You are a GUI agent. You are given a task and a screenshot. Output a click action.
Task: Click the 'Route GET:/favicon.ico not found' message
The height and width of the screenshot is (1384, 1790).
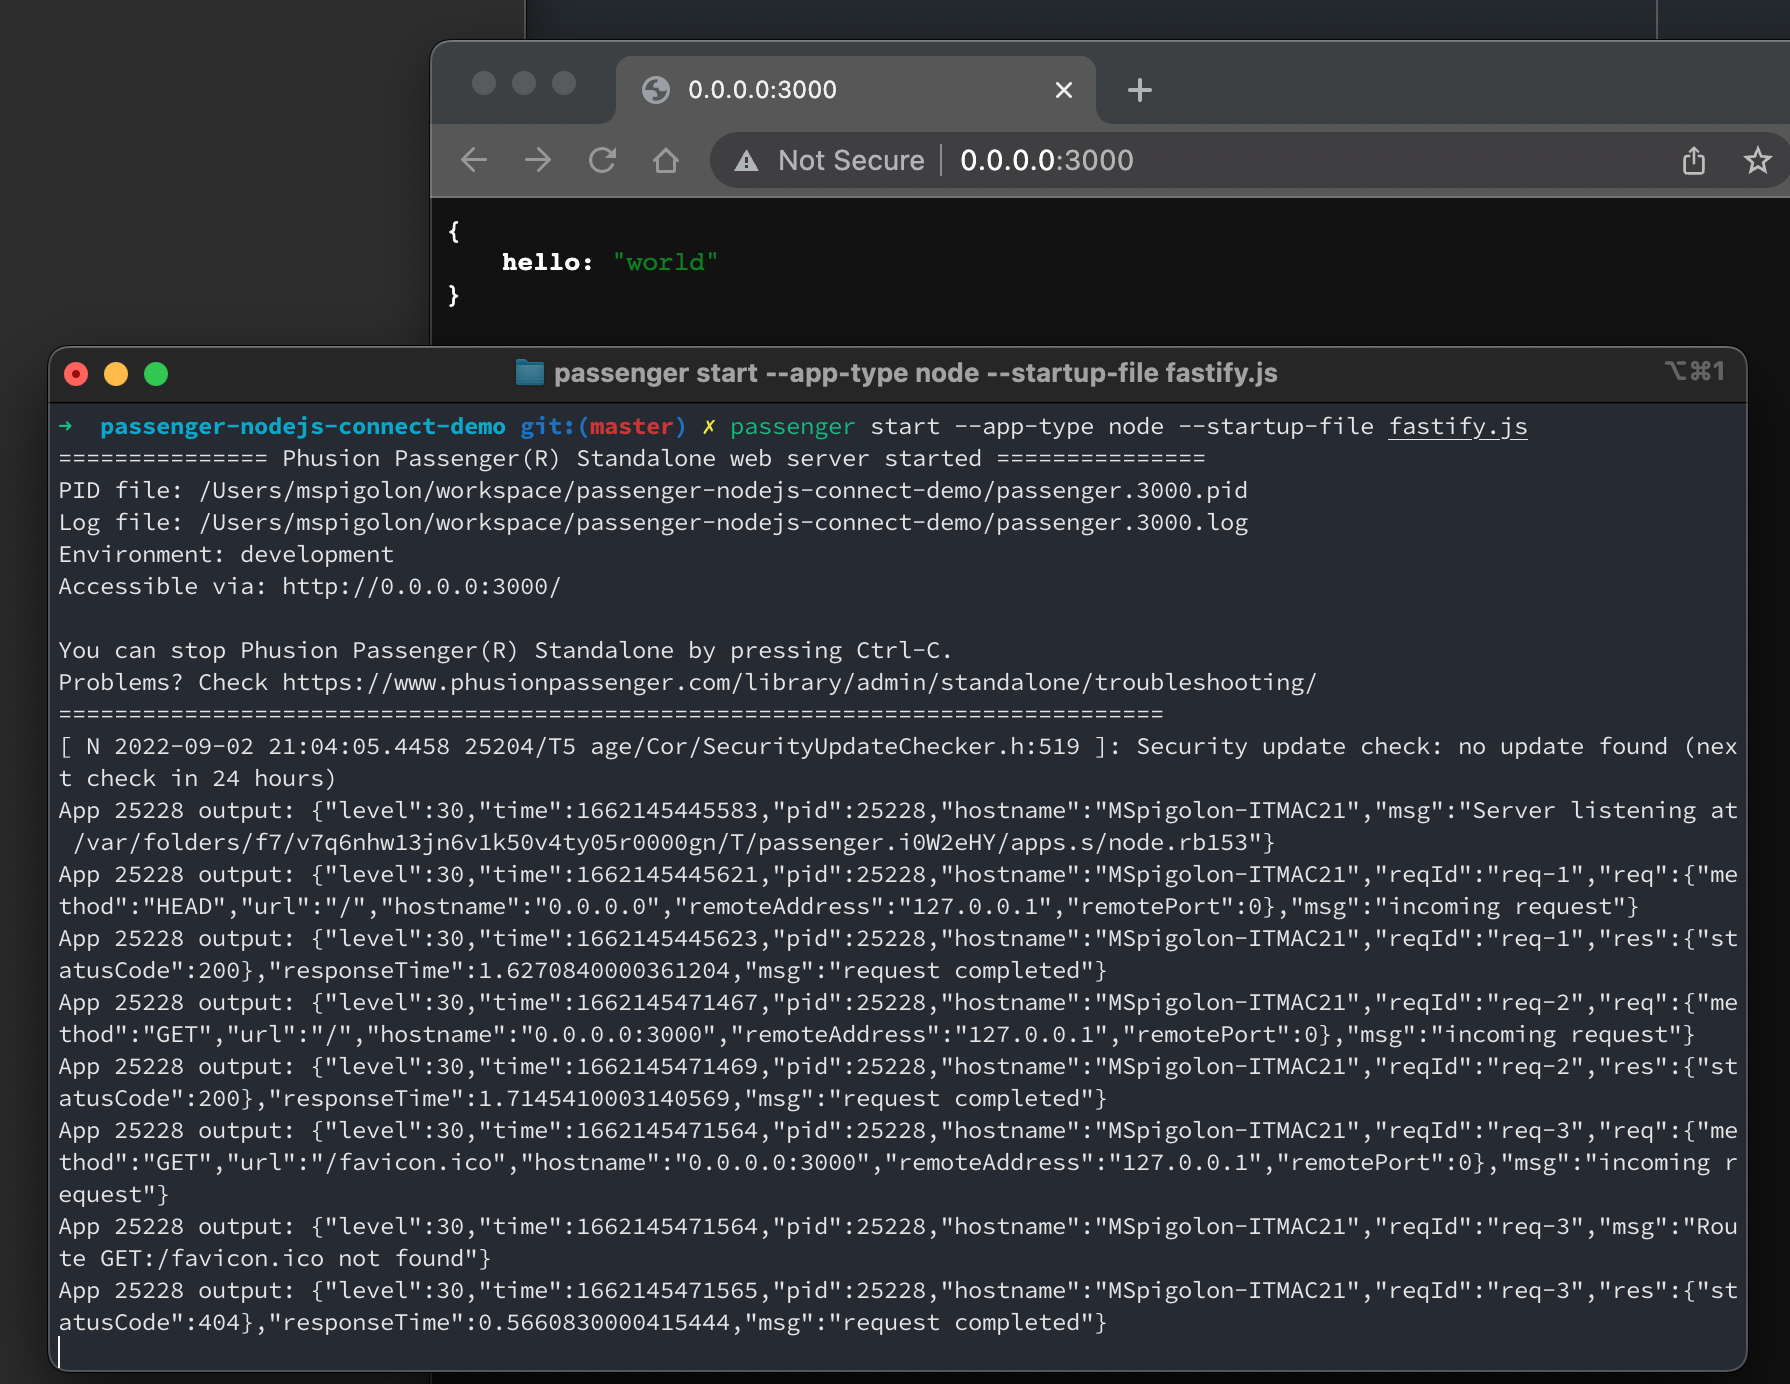898,1243
